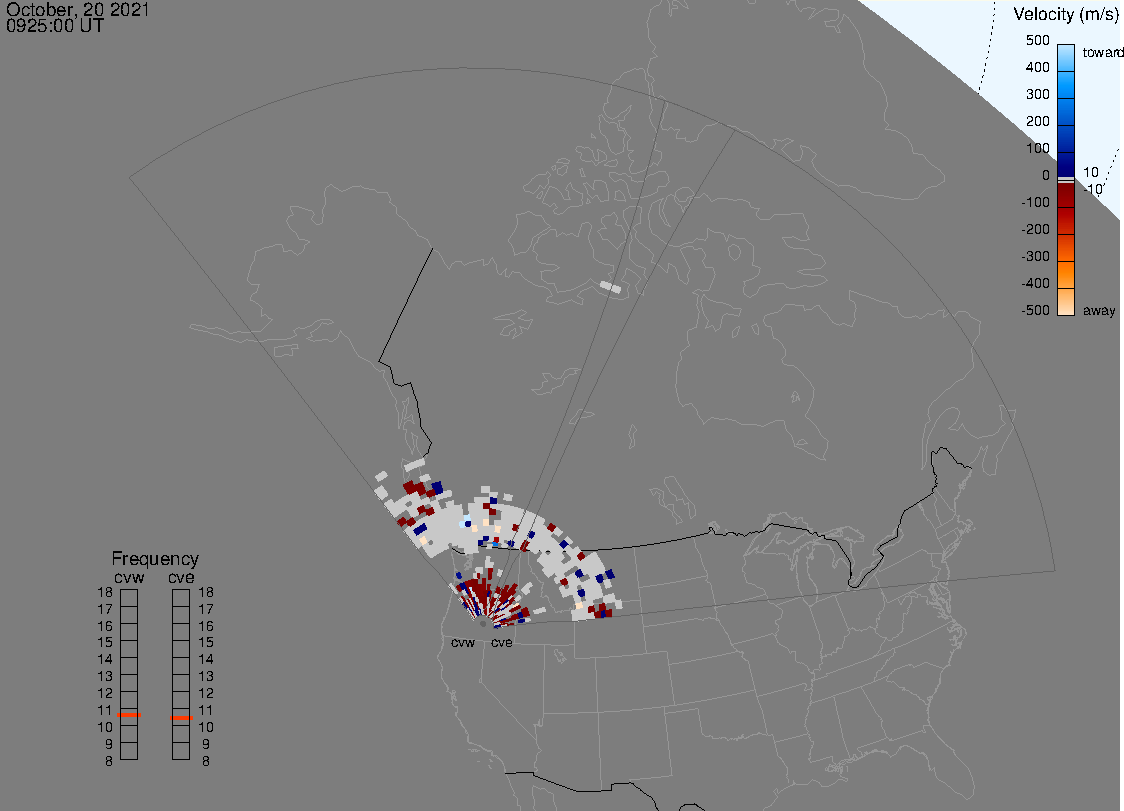
Task: Pick the orange -300 to -400 color bar segment
Action: pos(1066,275)
